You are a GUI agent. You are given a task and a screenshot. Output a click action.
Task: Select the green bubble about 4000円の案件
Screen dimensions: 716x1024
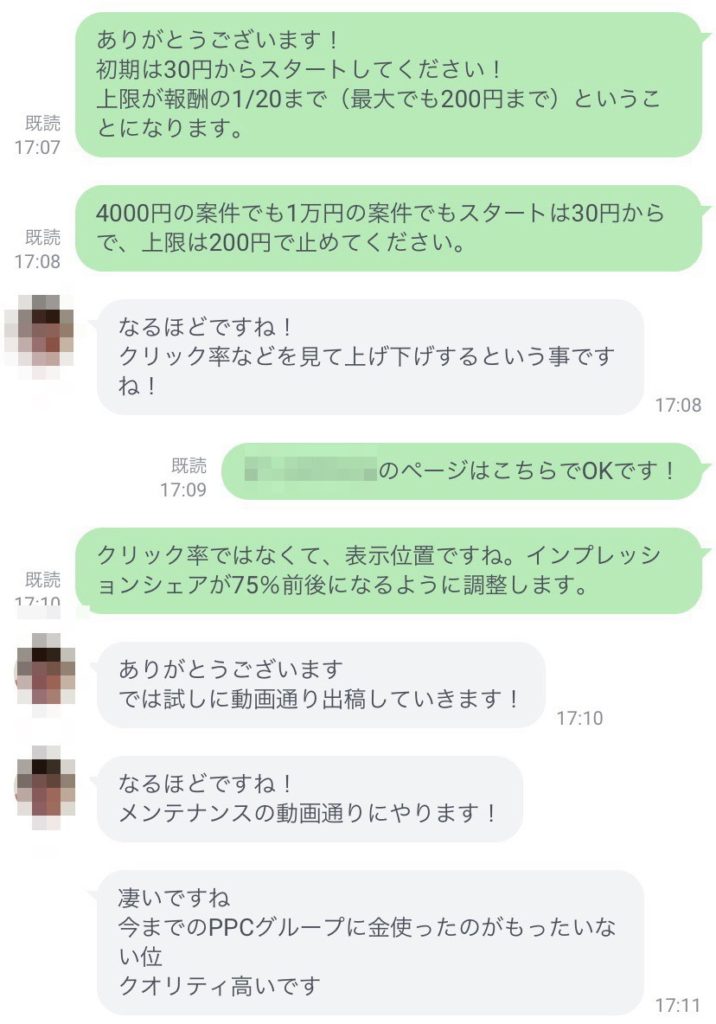tap(390, 228)
